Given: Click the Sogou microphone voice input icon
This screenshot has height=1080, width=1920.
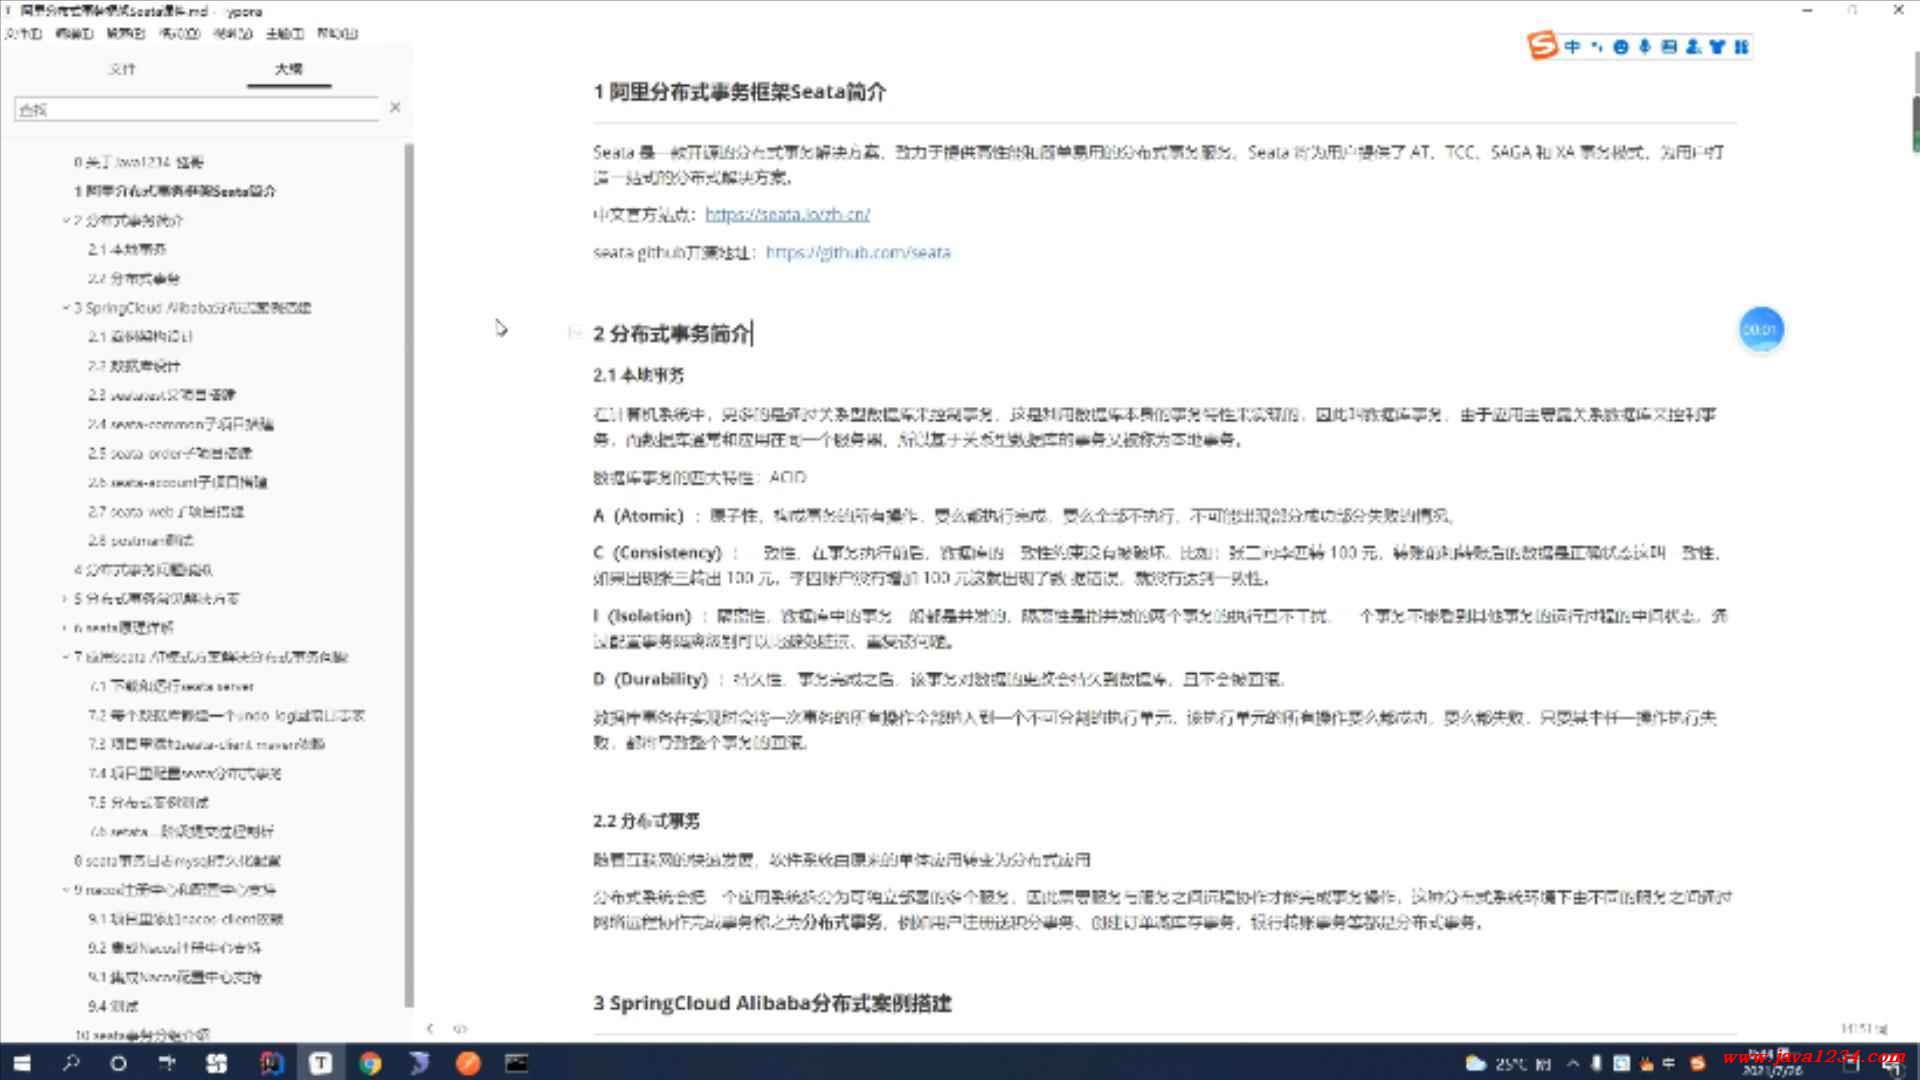Looking at the screenshot, I should [x=1645, y=47].
